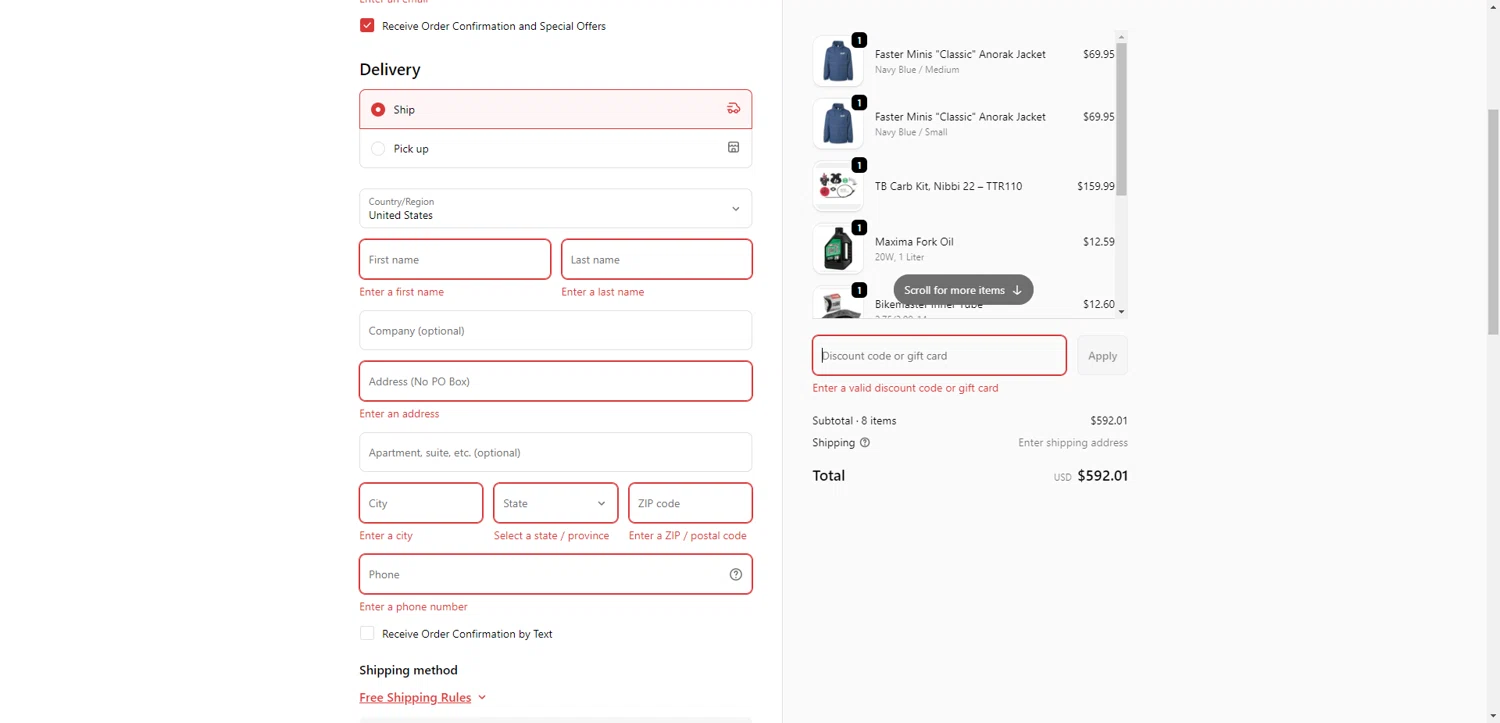
Task: Click the Navy Blue / Small jacket thumbnail
Action: (838, 123)
